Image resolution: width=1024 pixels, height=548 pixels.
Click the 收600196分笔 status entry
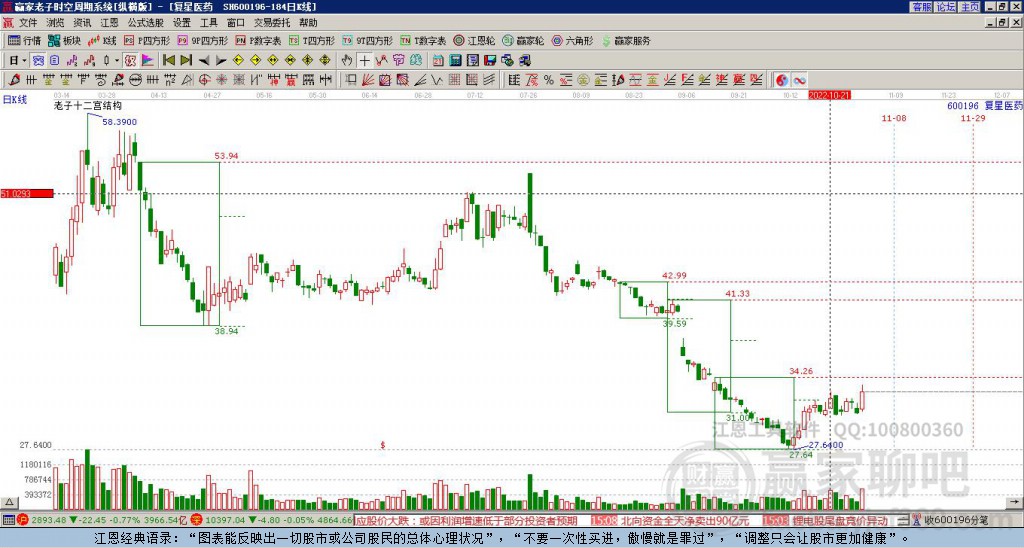click(950, 521)
